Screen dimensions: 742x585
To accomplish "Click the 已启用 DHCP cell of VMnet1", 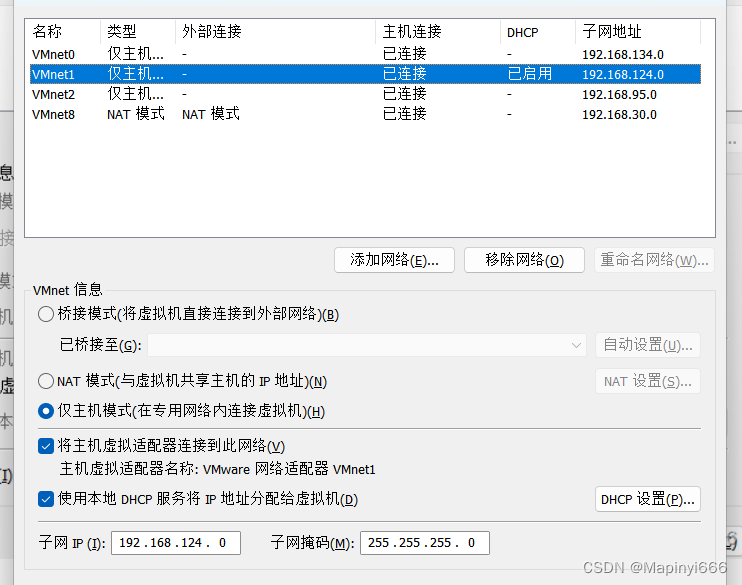I will coord(530,74).
